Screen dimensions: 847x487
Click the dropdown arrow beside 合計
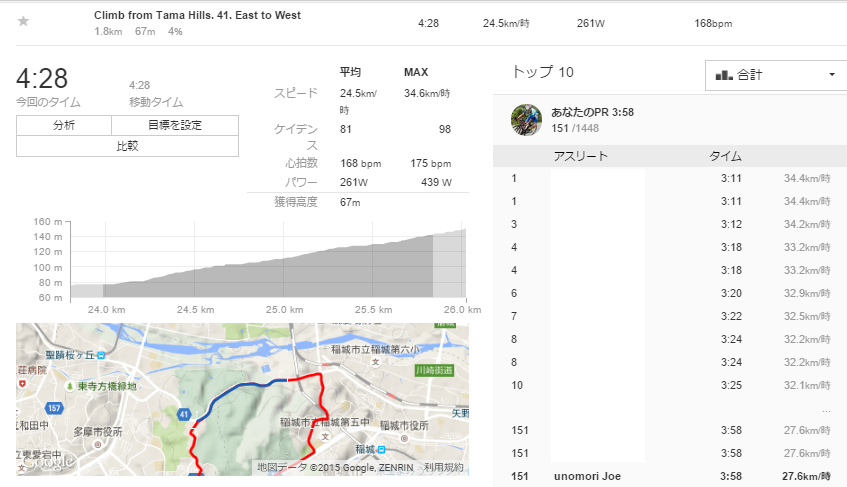point(831,76)
